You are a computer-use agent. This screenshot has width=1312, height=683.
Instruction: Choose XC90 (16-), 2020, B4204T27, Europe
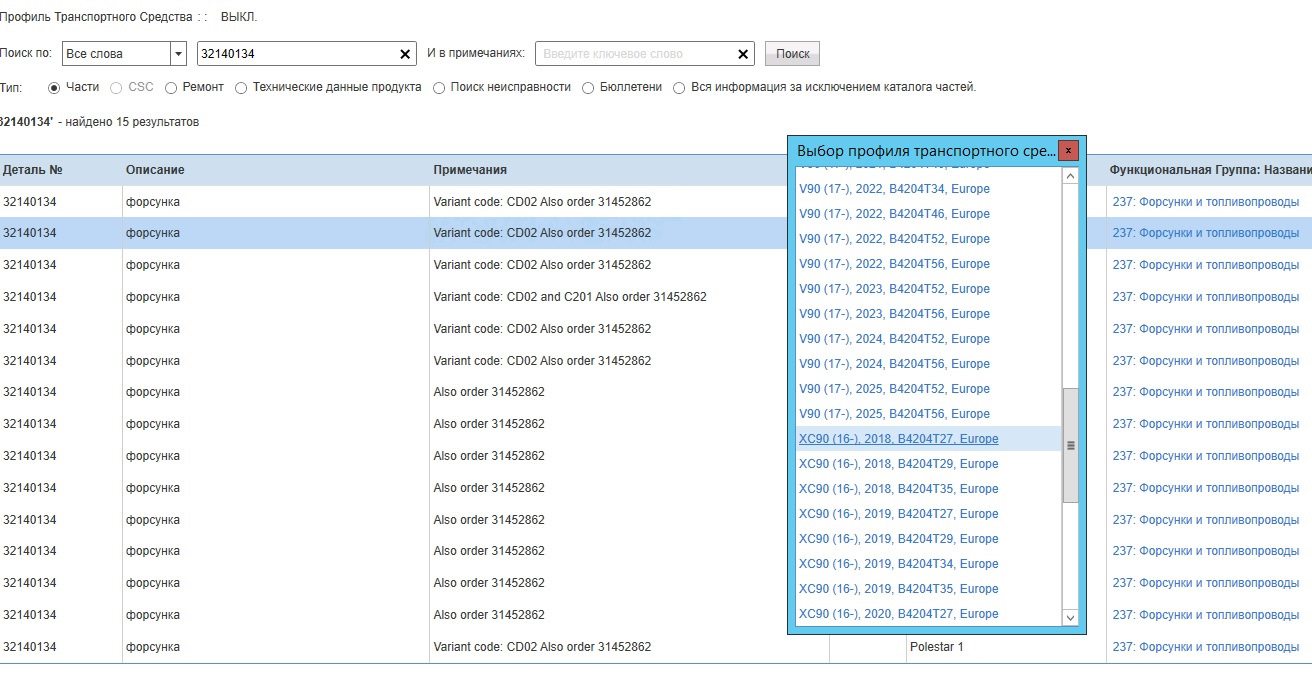point(898,614)
